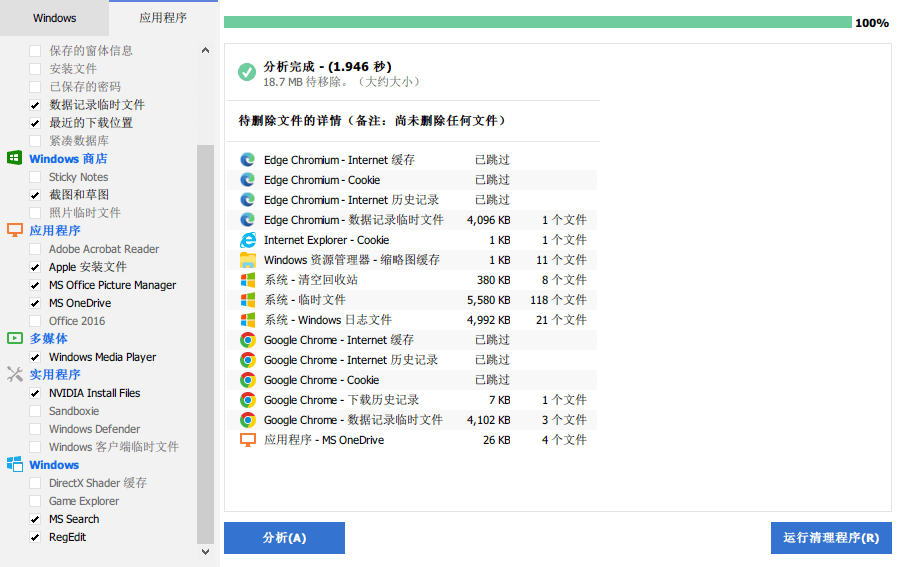Toggle NVIDIA Install Files checkbox
Viewport: 902px width, 567px height.
tap(35, 393)
